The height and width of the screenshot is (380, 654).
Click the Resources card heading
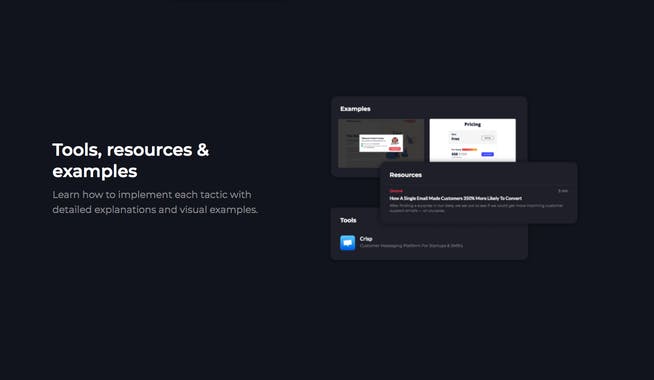pos(405,175)
